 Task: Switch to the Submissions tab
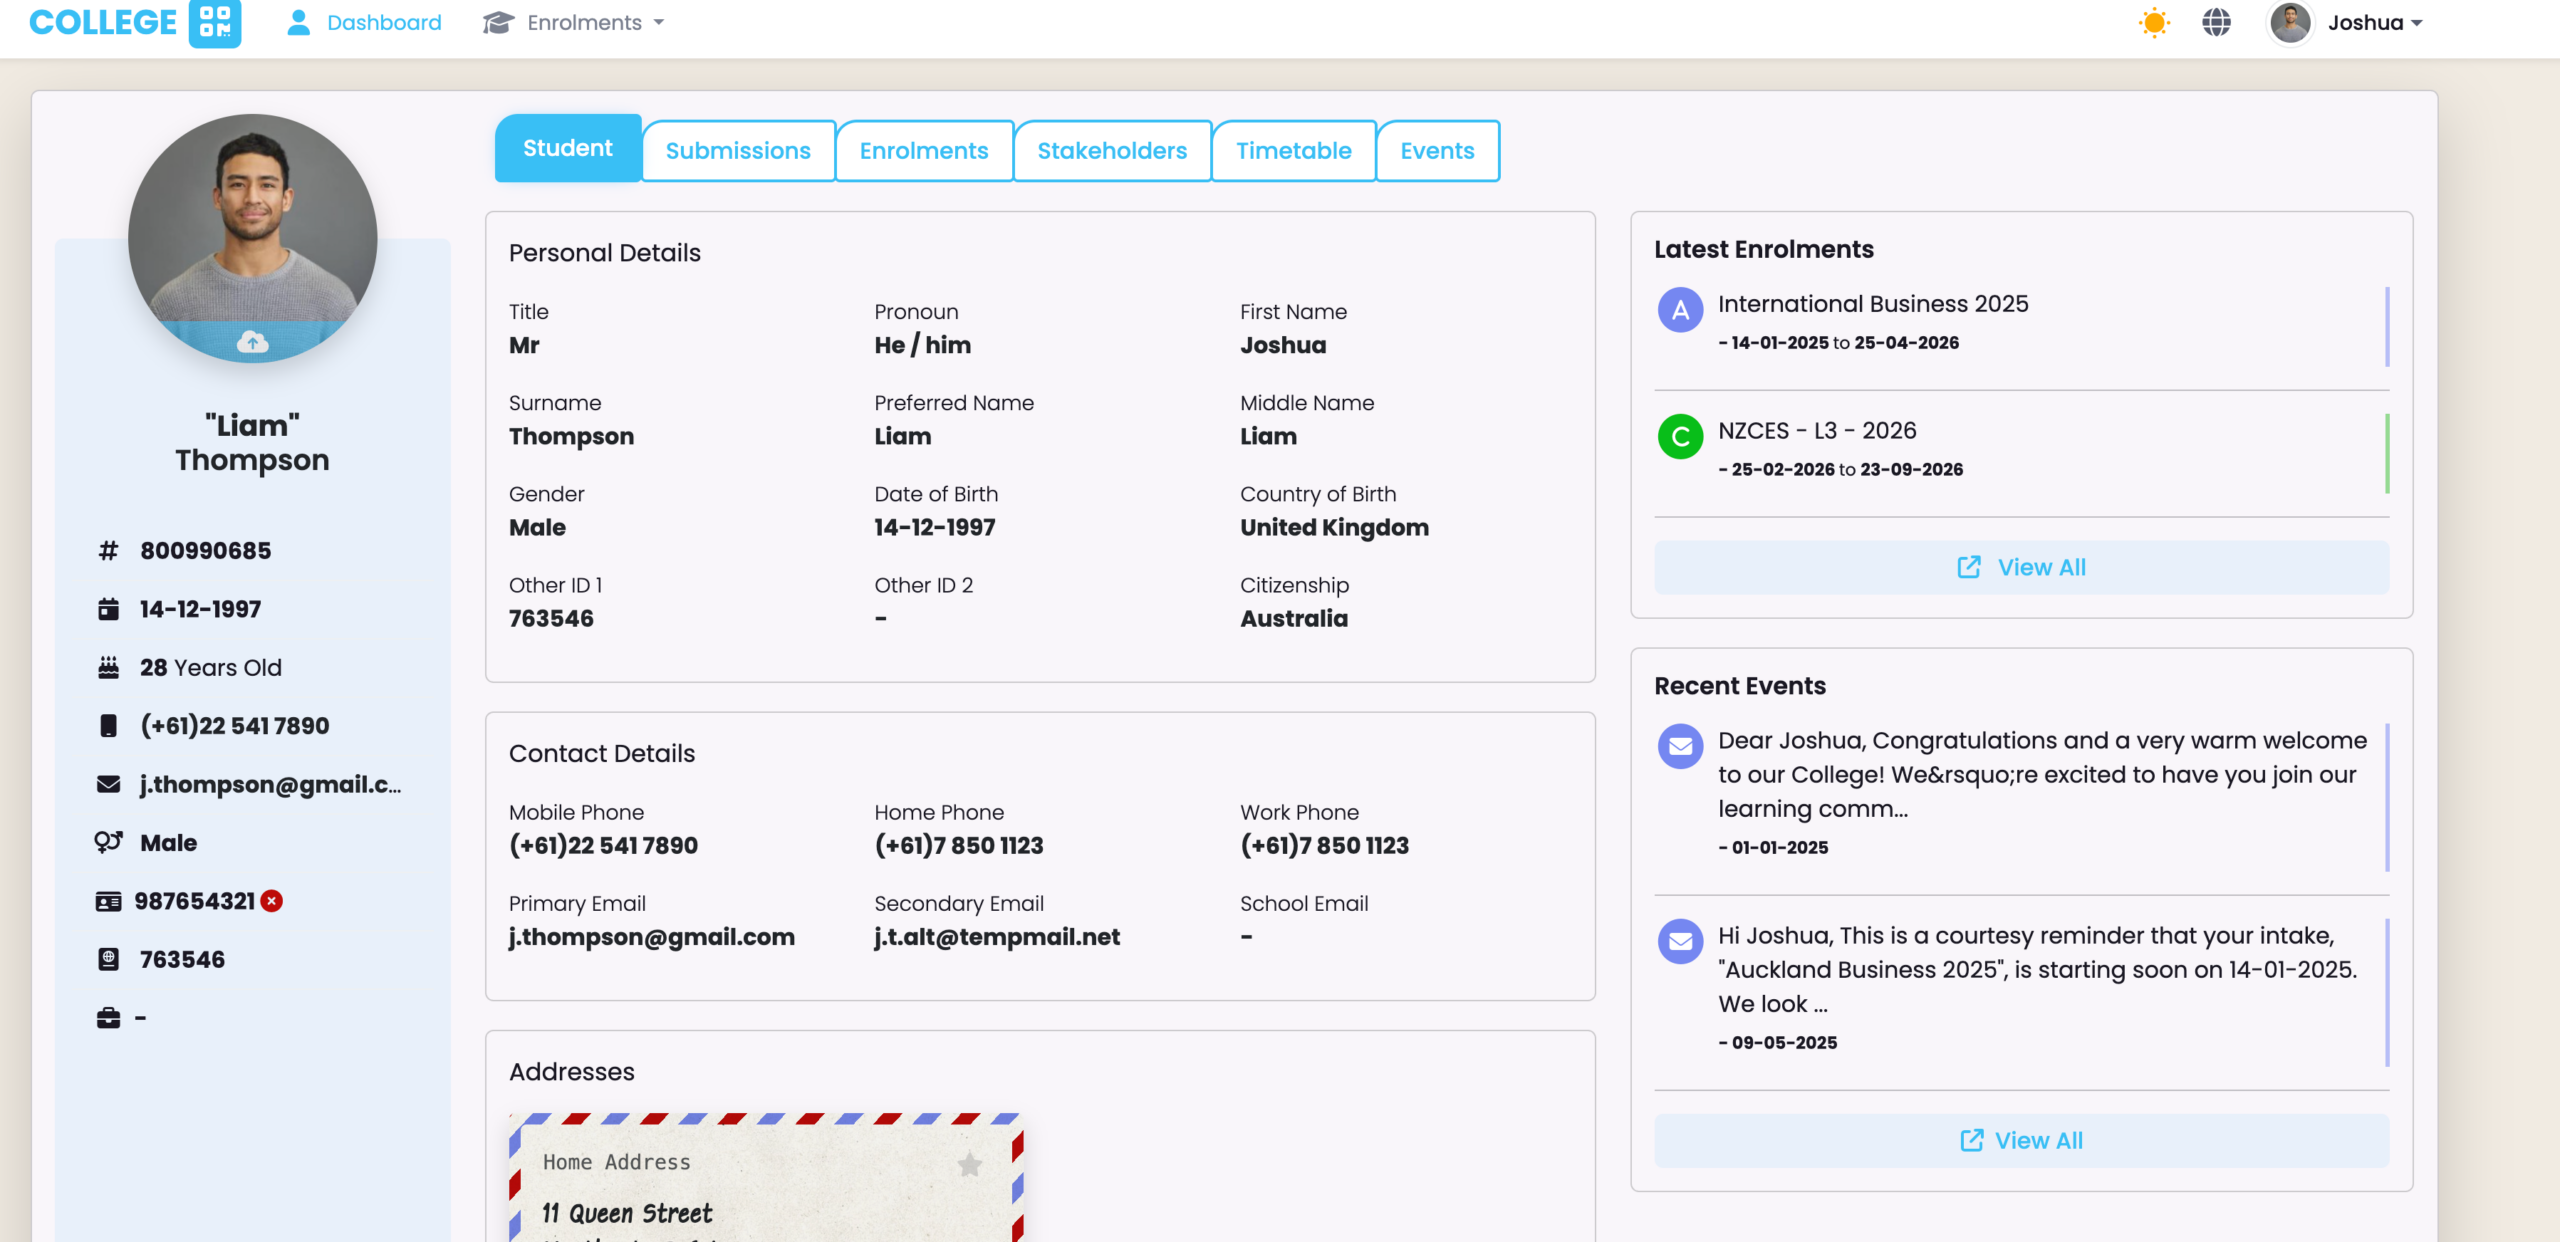pyautogui.click(x=738, y=151)
